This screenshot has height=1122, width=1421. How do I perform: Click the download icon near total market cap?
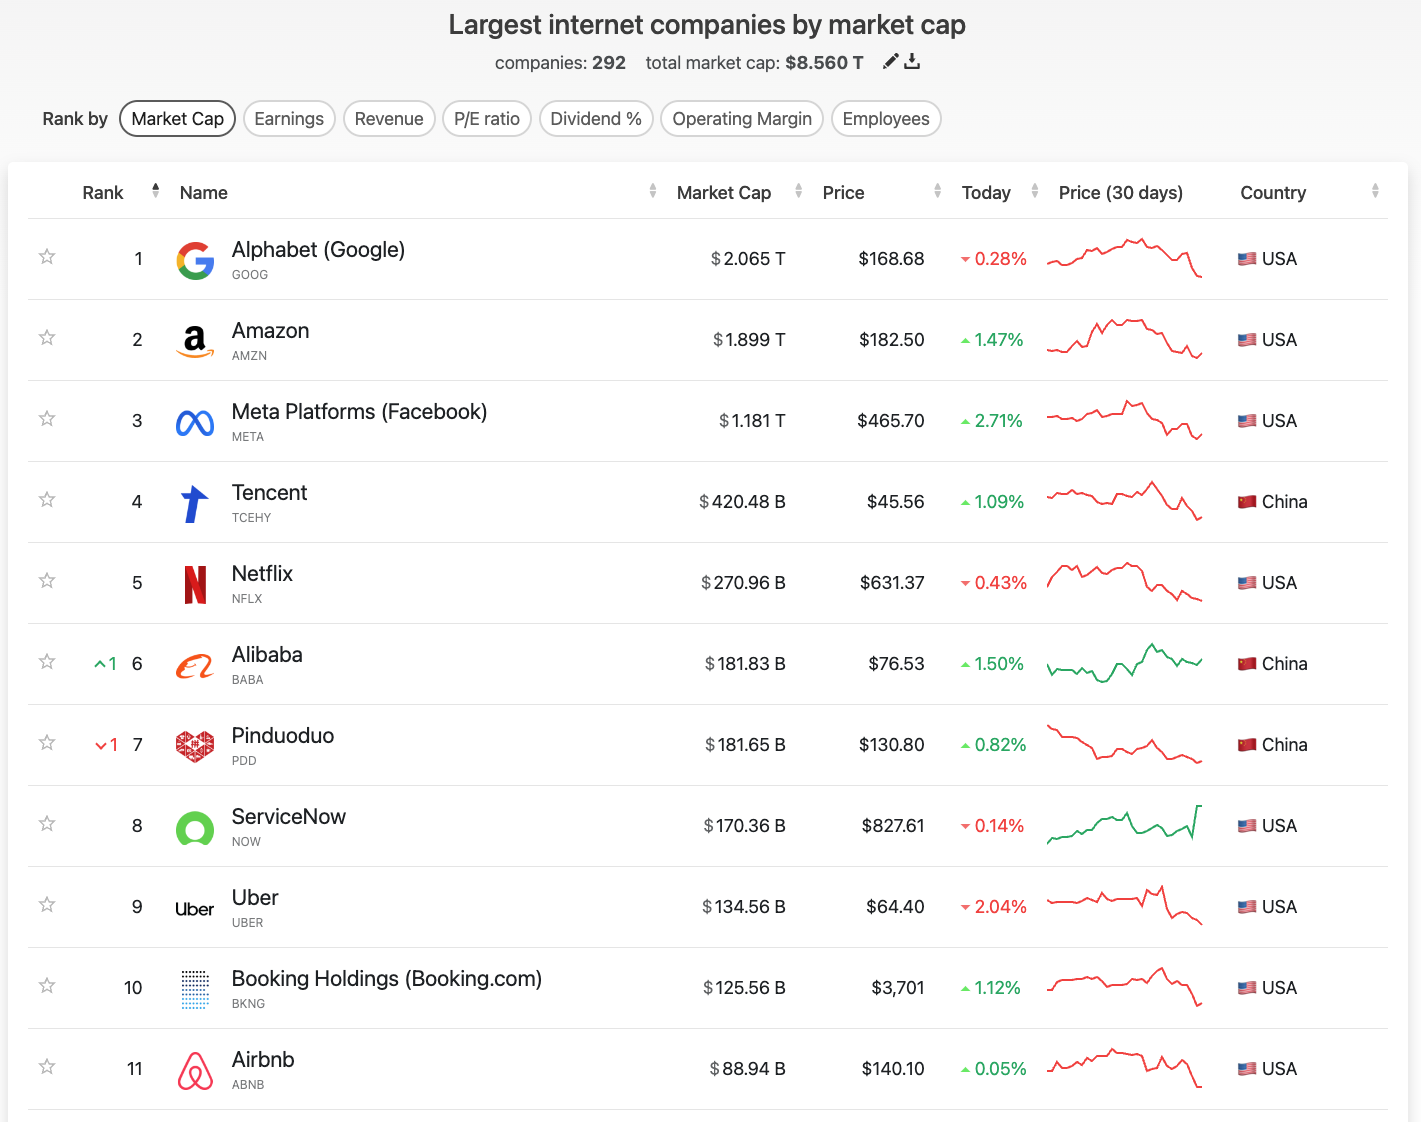tap(912, 62)
